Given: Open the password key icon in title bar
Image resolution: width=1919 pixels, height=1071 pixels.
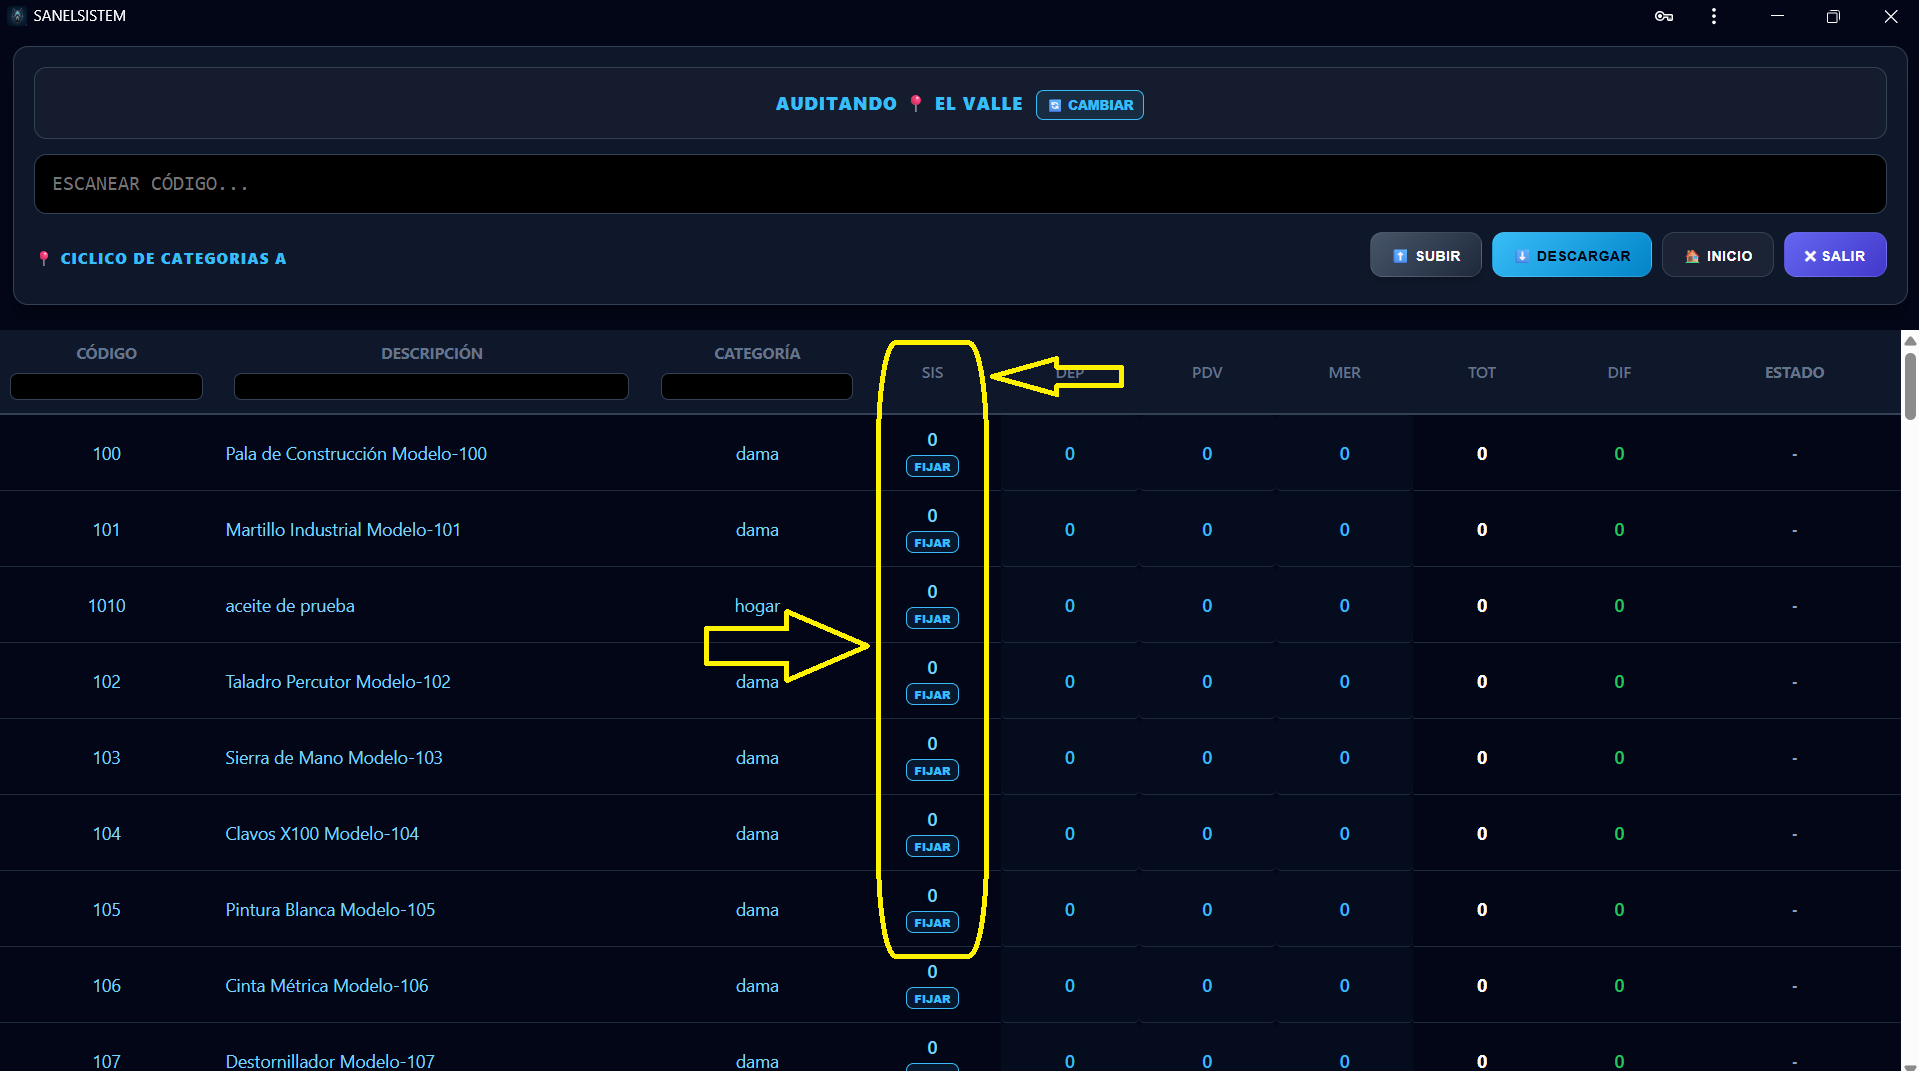Looking at the screenshot, I should click(1664, 16).
